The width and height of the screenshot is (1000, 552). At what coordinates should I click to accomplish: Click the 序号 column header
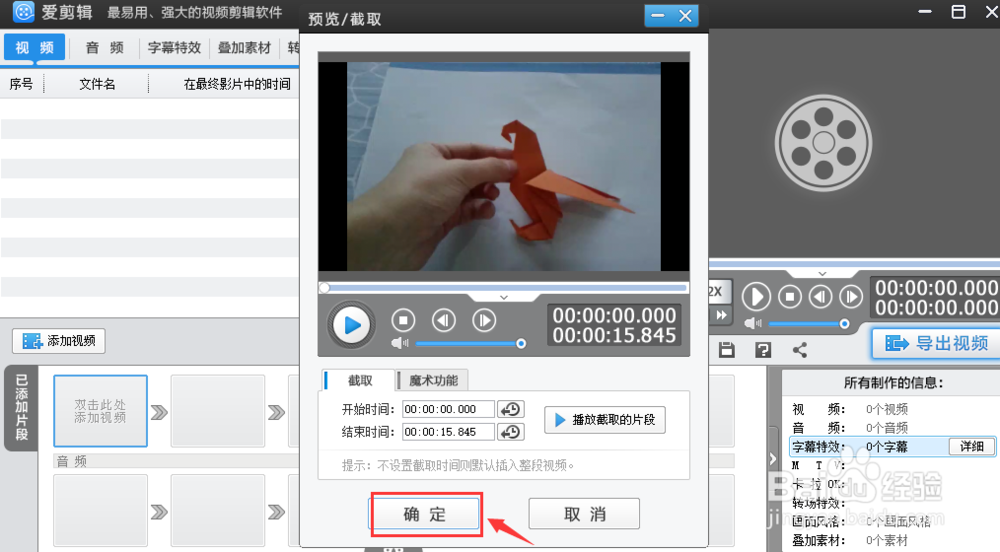pyautogui.click(x=21, y=84)
